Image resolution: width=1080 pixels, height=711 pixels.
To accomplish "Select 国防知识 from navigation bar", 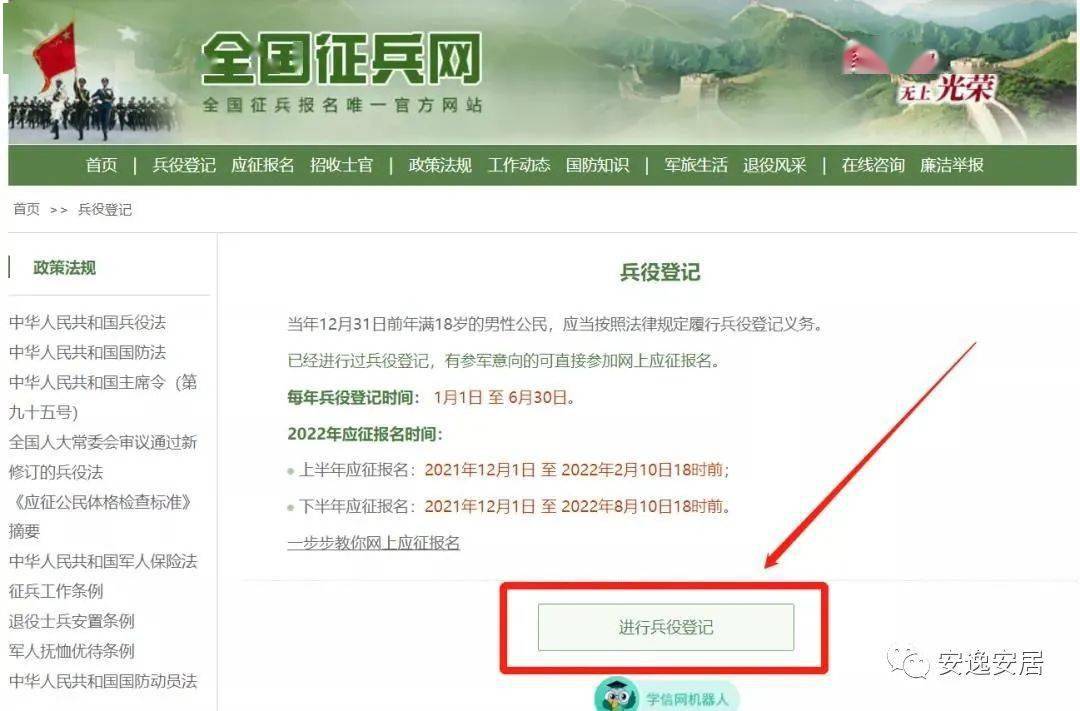I will tap(597, 165).
